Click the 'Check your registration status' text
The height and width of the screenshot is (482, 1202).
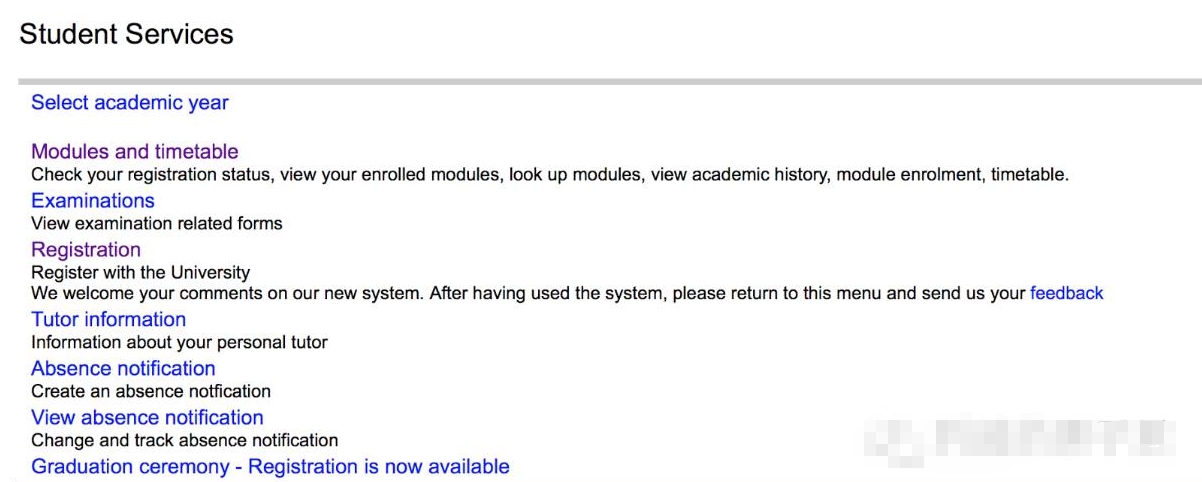pos(150,176)
